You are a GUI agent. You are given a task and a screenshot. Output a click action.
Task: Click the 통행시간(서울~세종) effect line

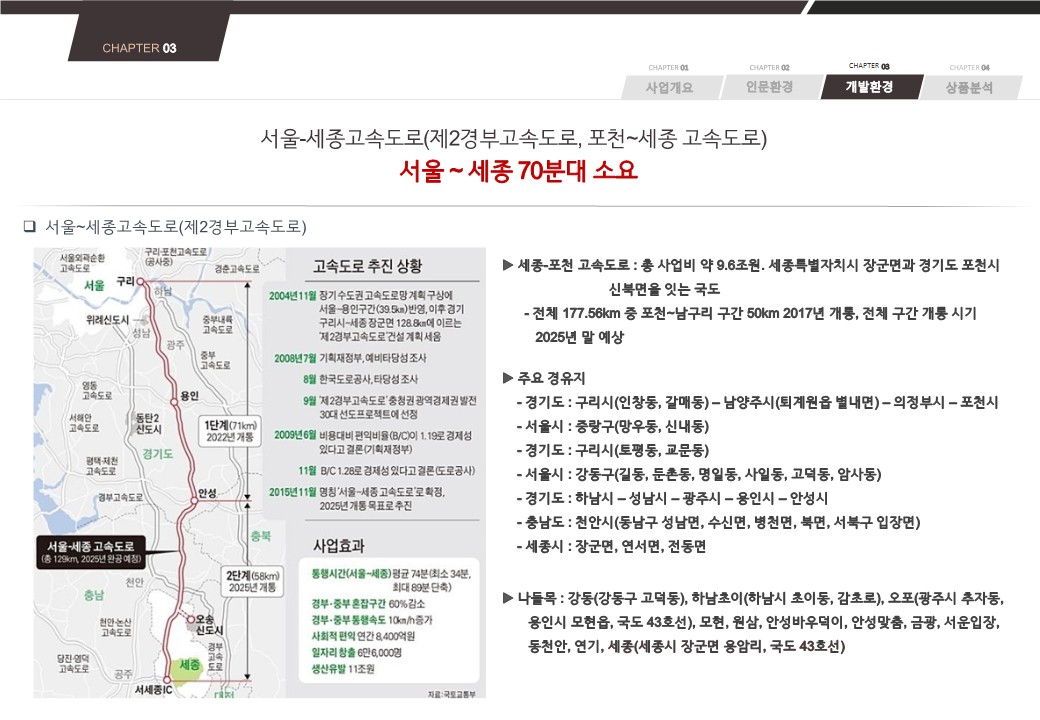click(x=391, y=580)
